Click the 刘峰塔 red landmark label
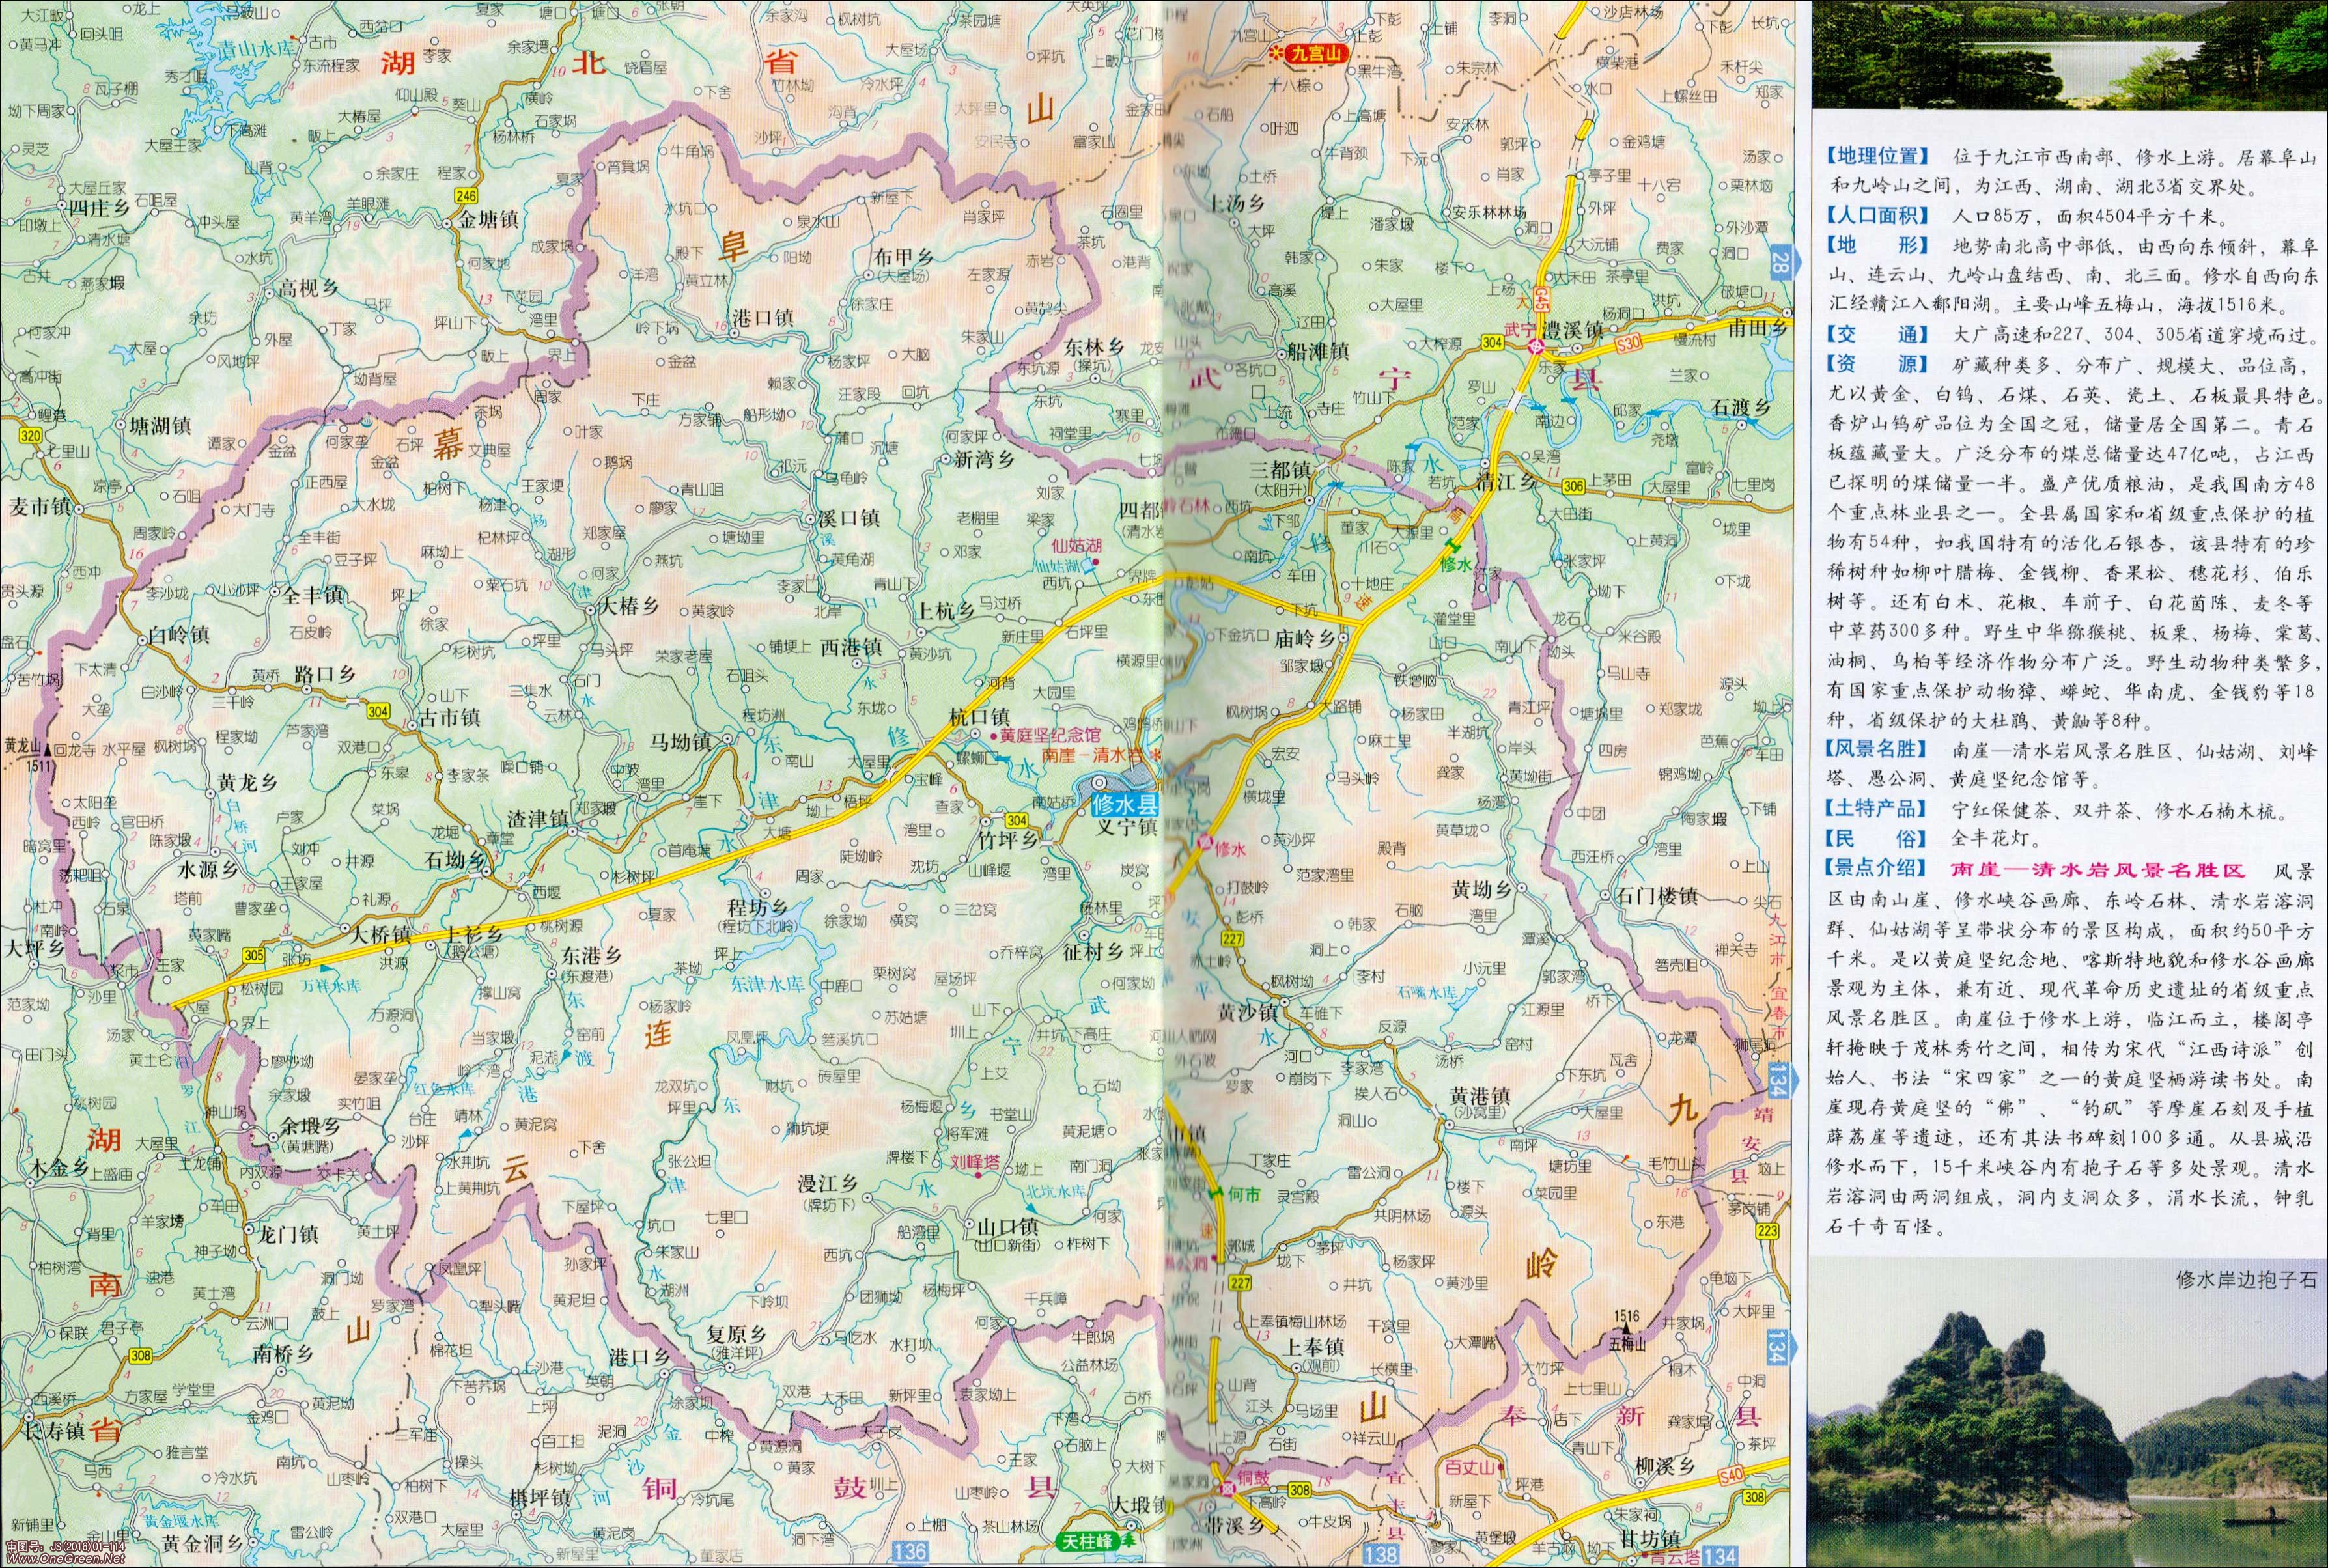Viewport: 2328px width, 1568px height. coord(974,1162)
